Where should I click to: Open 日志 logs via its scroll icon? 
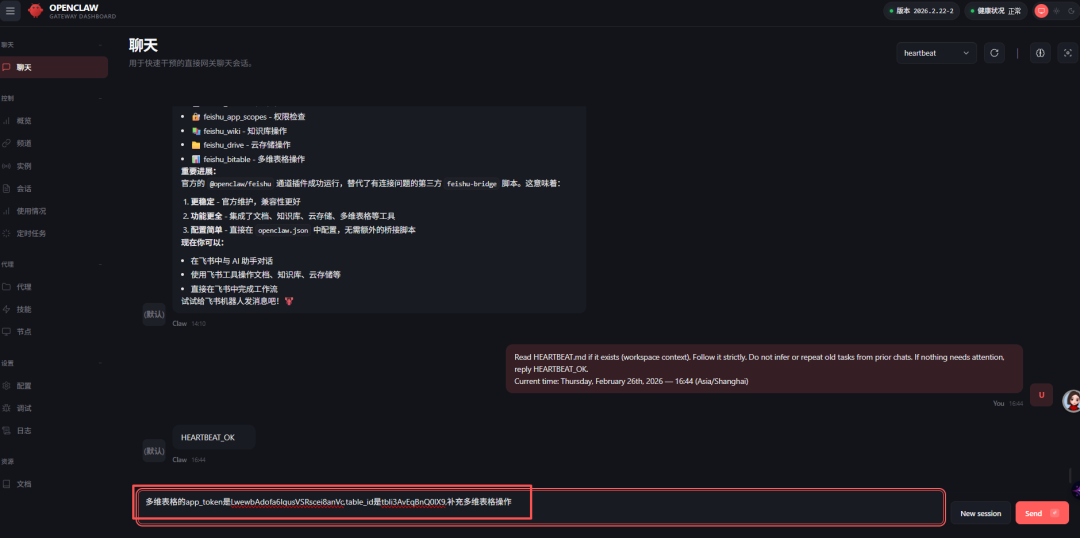pyautogui.click(x=6, y=431)
